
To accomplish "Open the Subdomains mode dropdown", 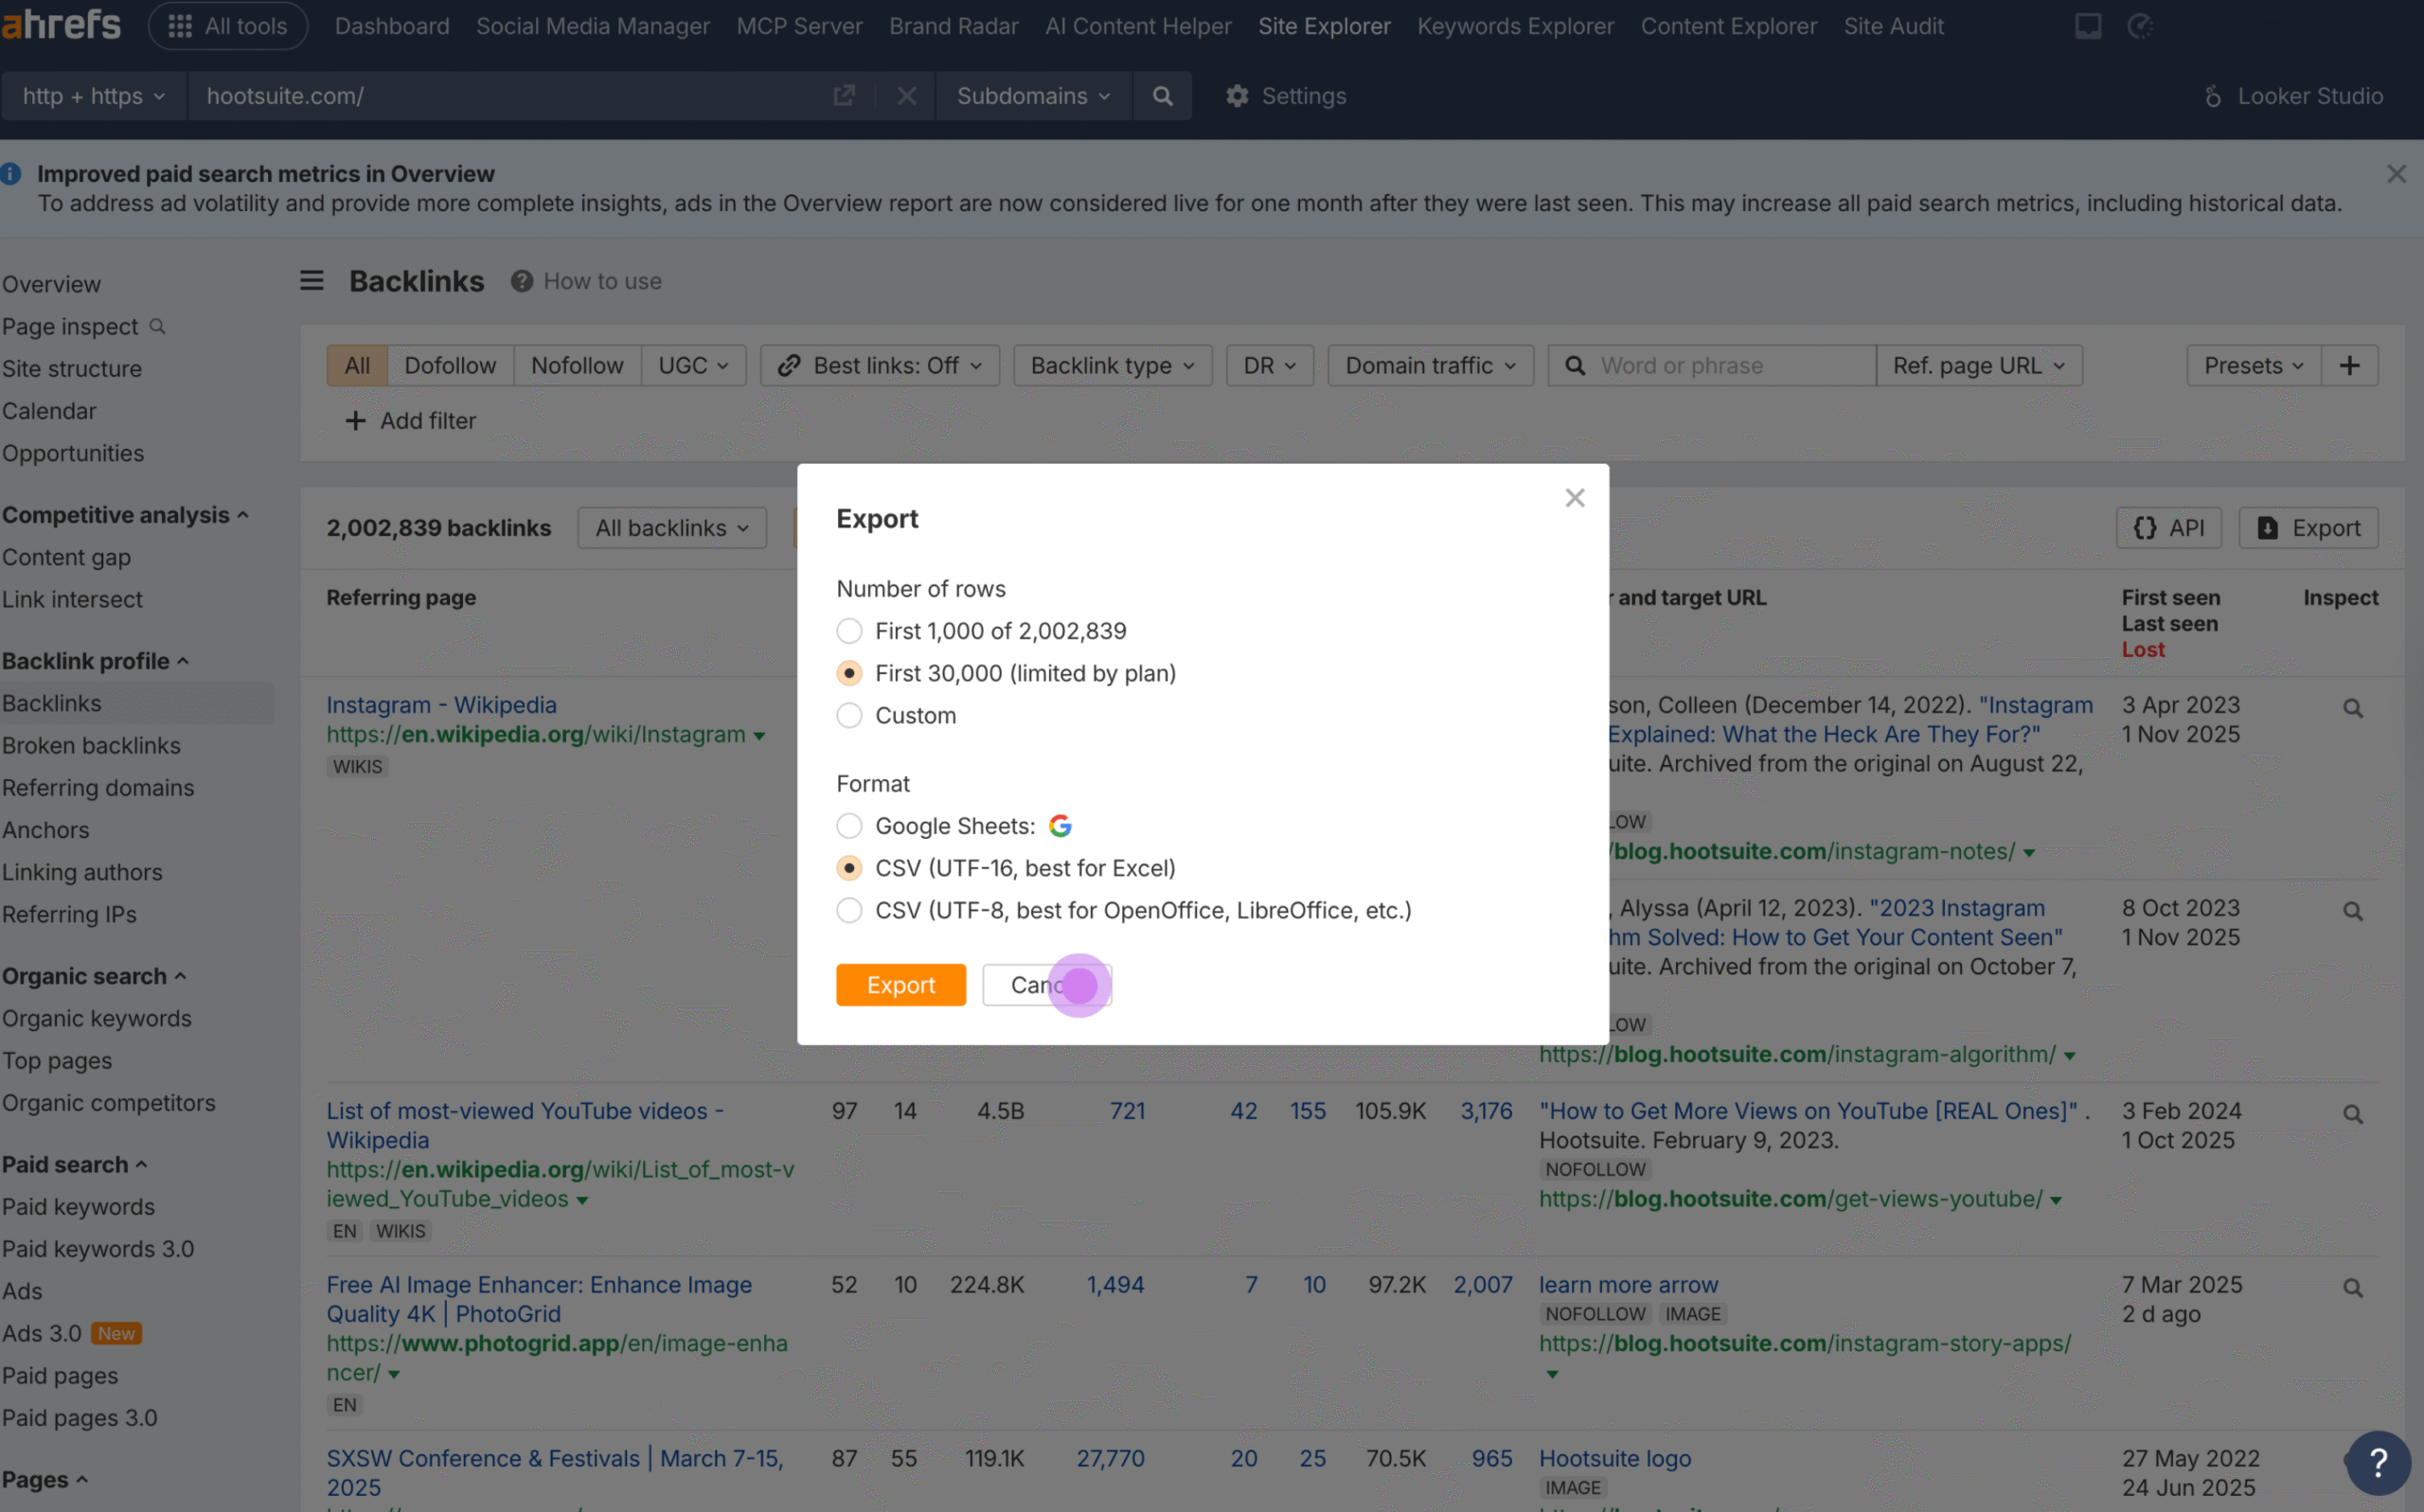I will click(1033, 96).
